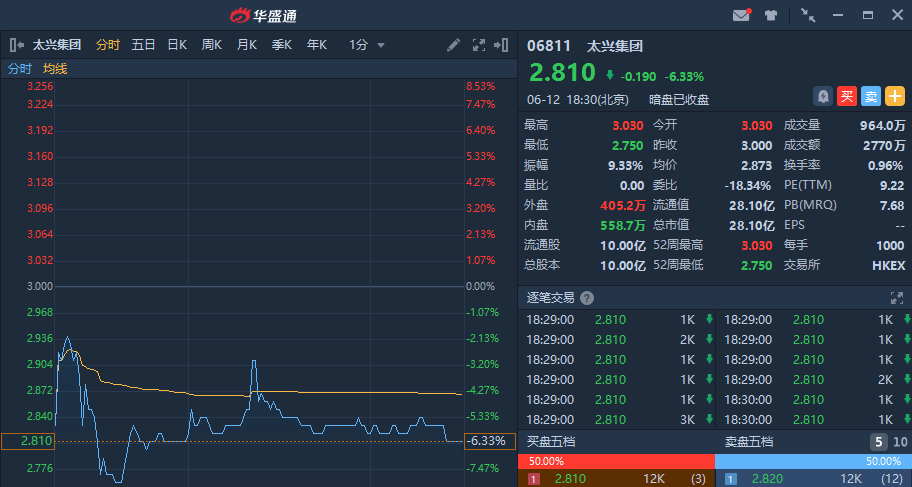Viewport: 912px width, 487px height.
Task: Click the 每手 value 1000
Action: [x=890, y=246]
